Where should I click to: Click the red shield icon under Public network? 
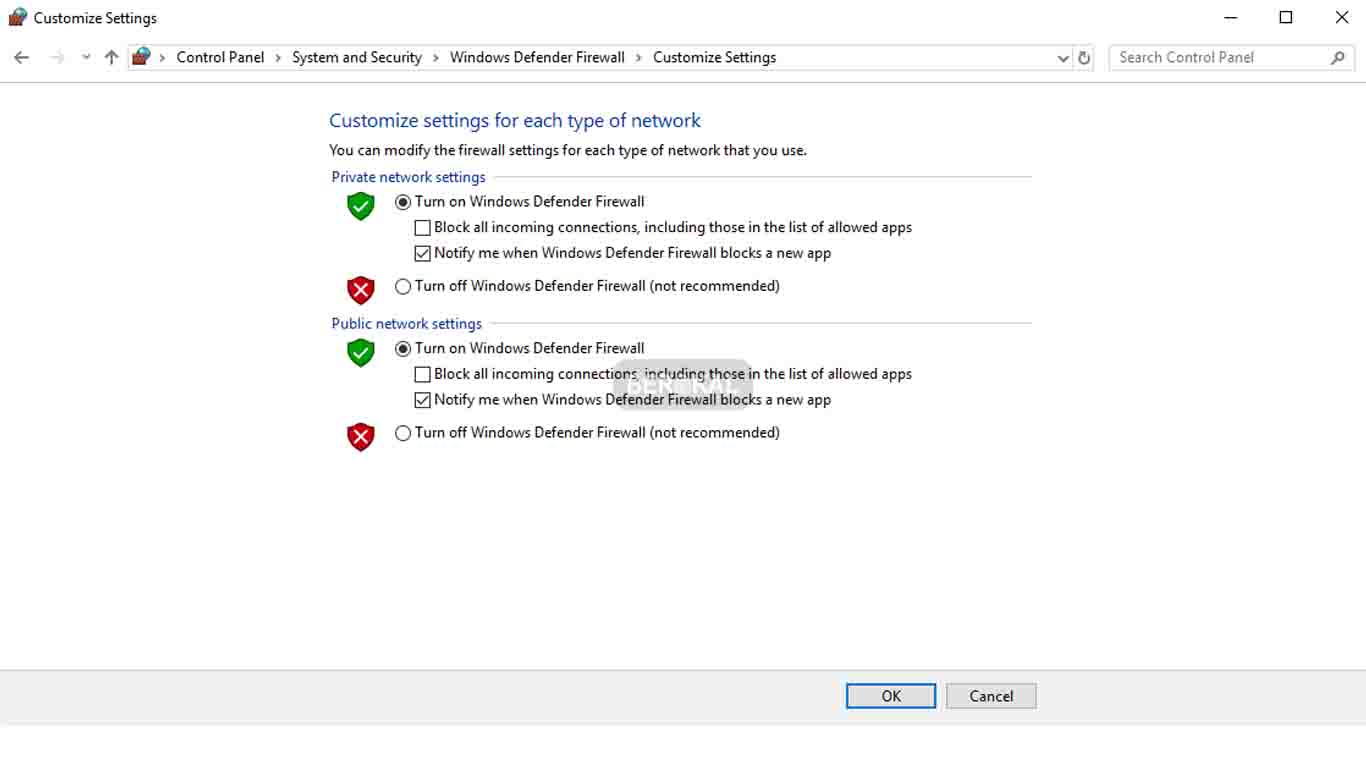tap(360, 436)
